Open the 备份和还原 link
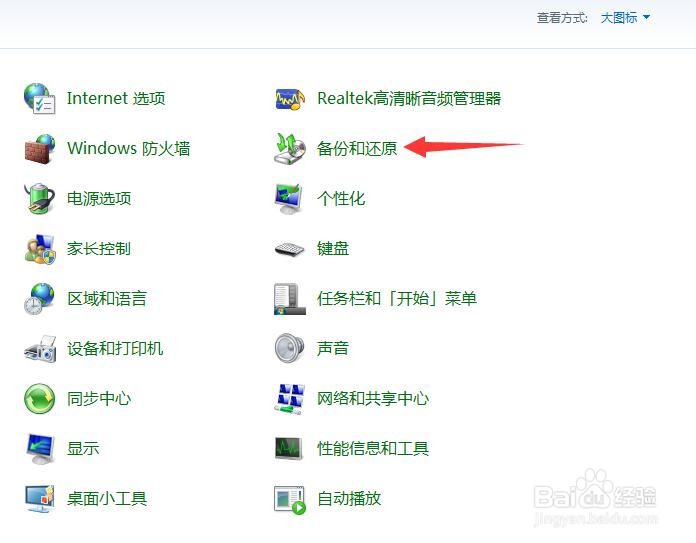The image size is (696, 543). [357, 148]
